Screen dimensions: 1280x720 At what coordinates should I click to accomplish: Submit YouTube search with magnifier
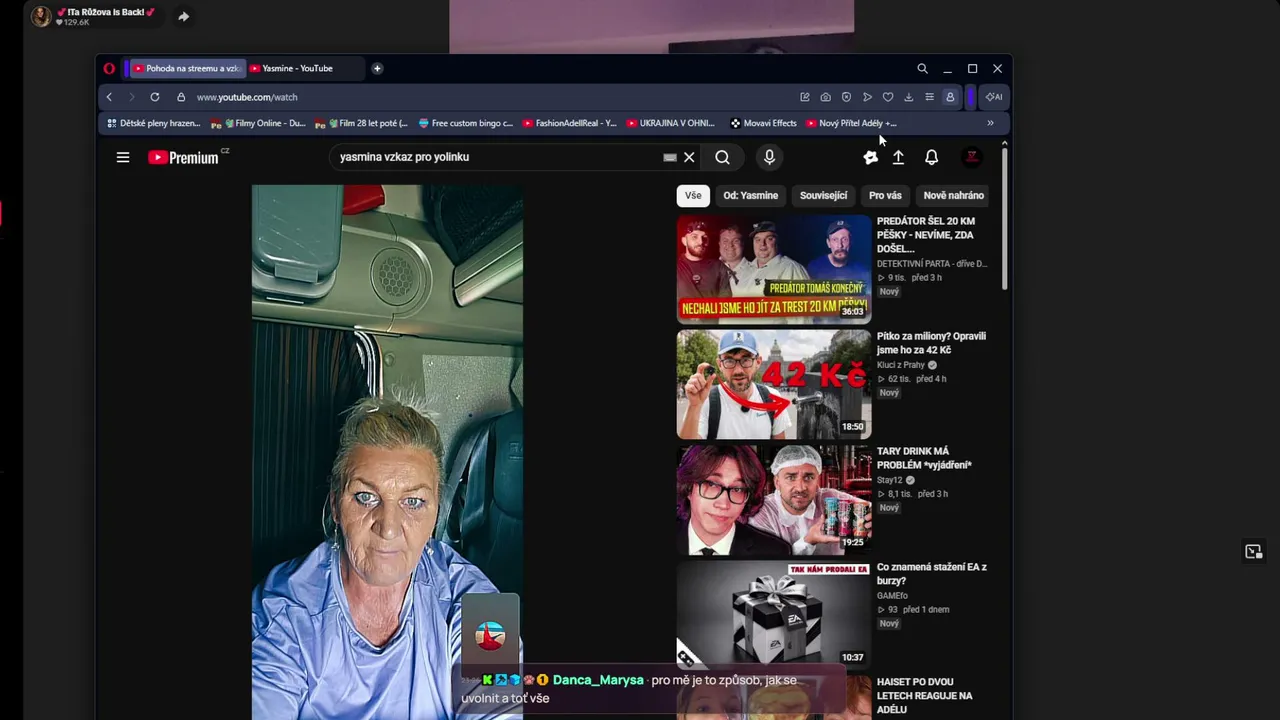722,157
